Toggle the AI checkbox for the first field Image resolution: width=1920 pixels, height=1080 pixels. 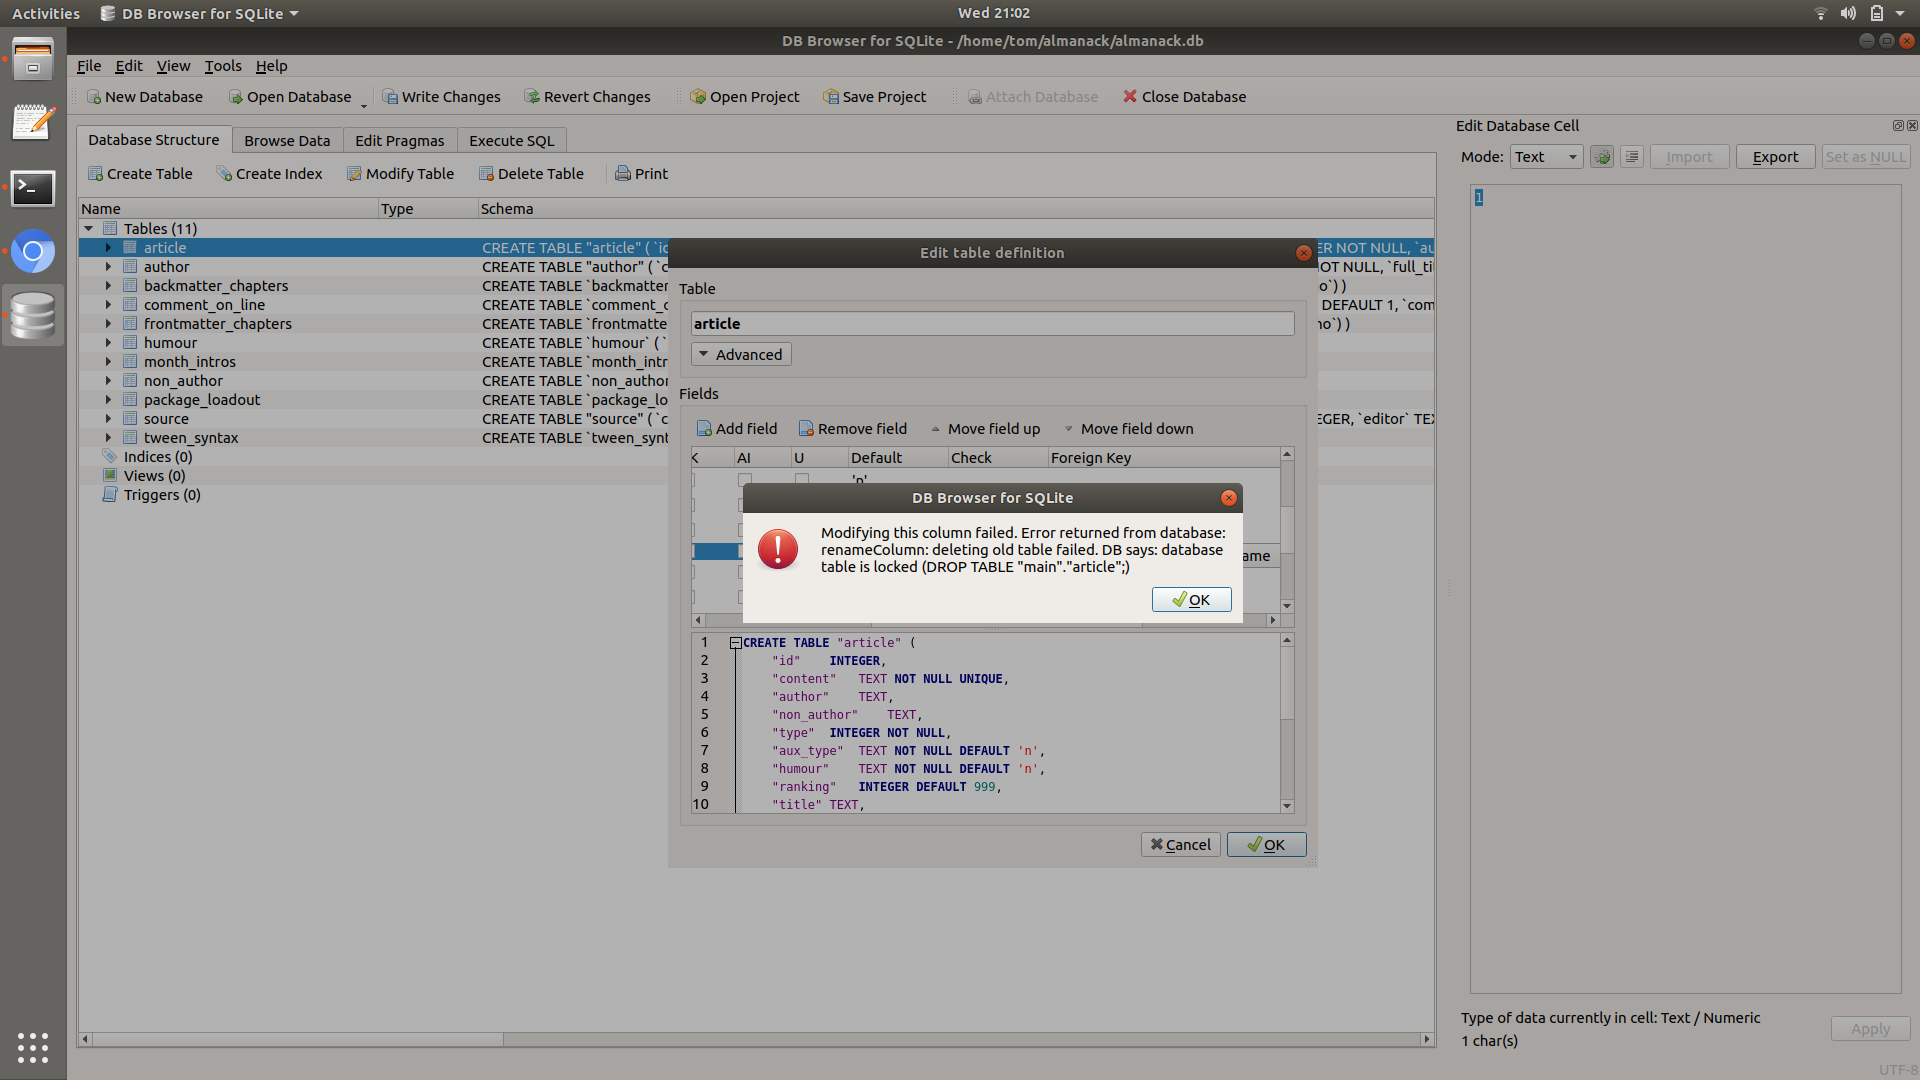point(743,480)
